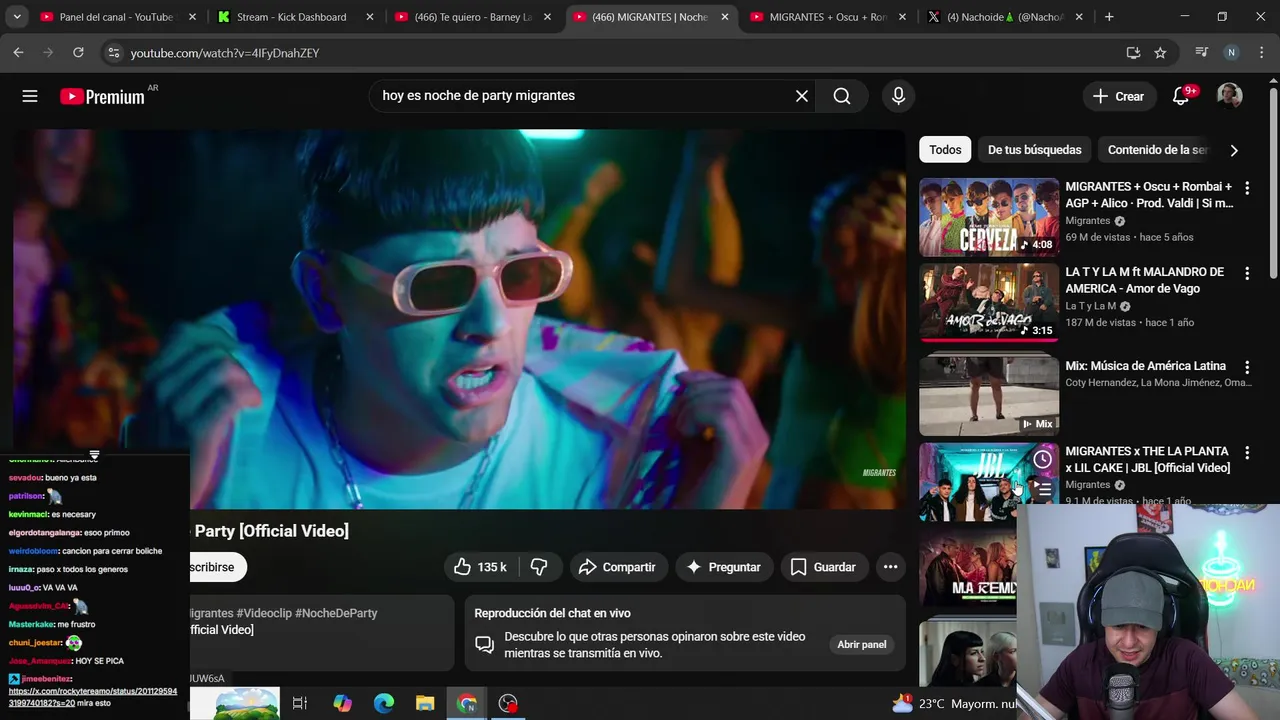Screen dimensions: 1280x720
Task: Open more actions menu under the video
Action: pyautogui.click(x=890, y=567)
